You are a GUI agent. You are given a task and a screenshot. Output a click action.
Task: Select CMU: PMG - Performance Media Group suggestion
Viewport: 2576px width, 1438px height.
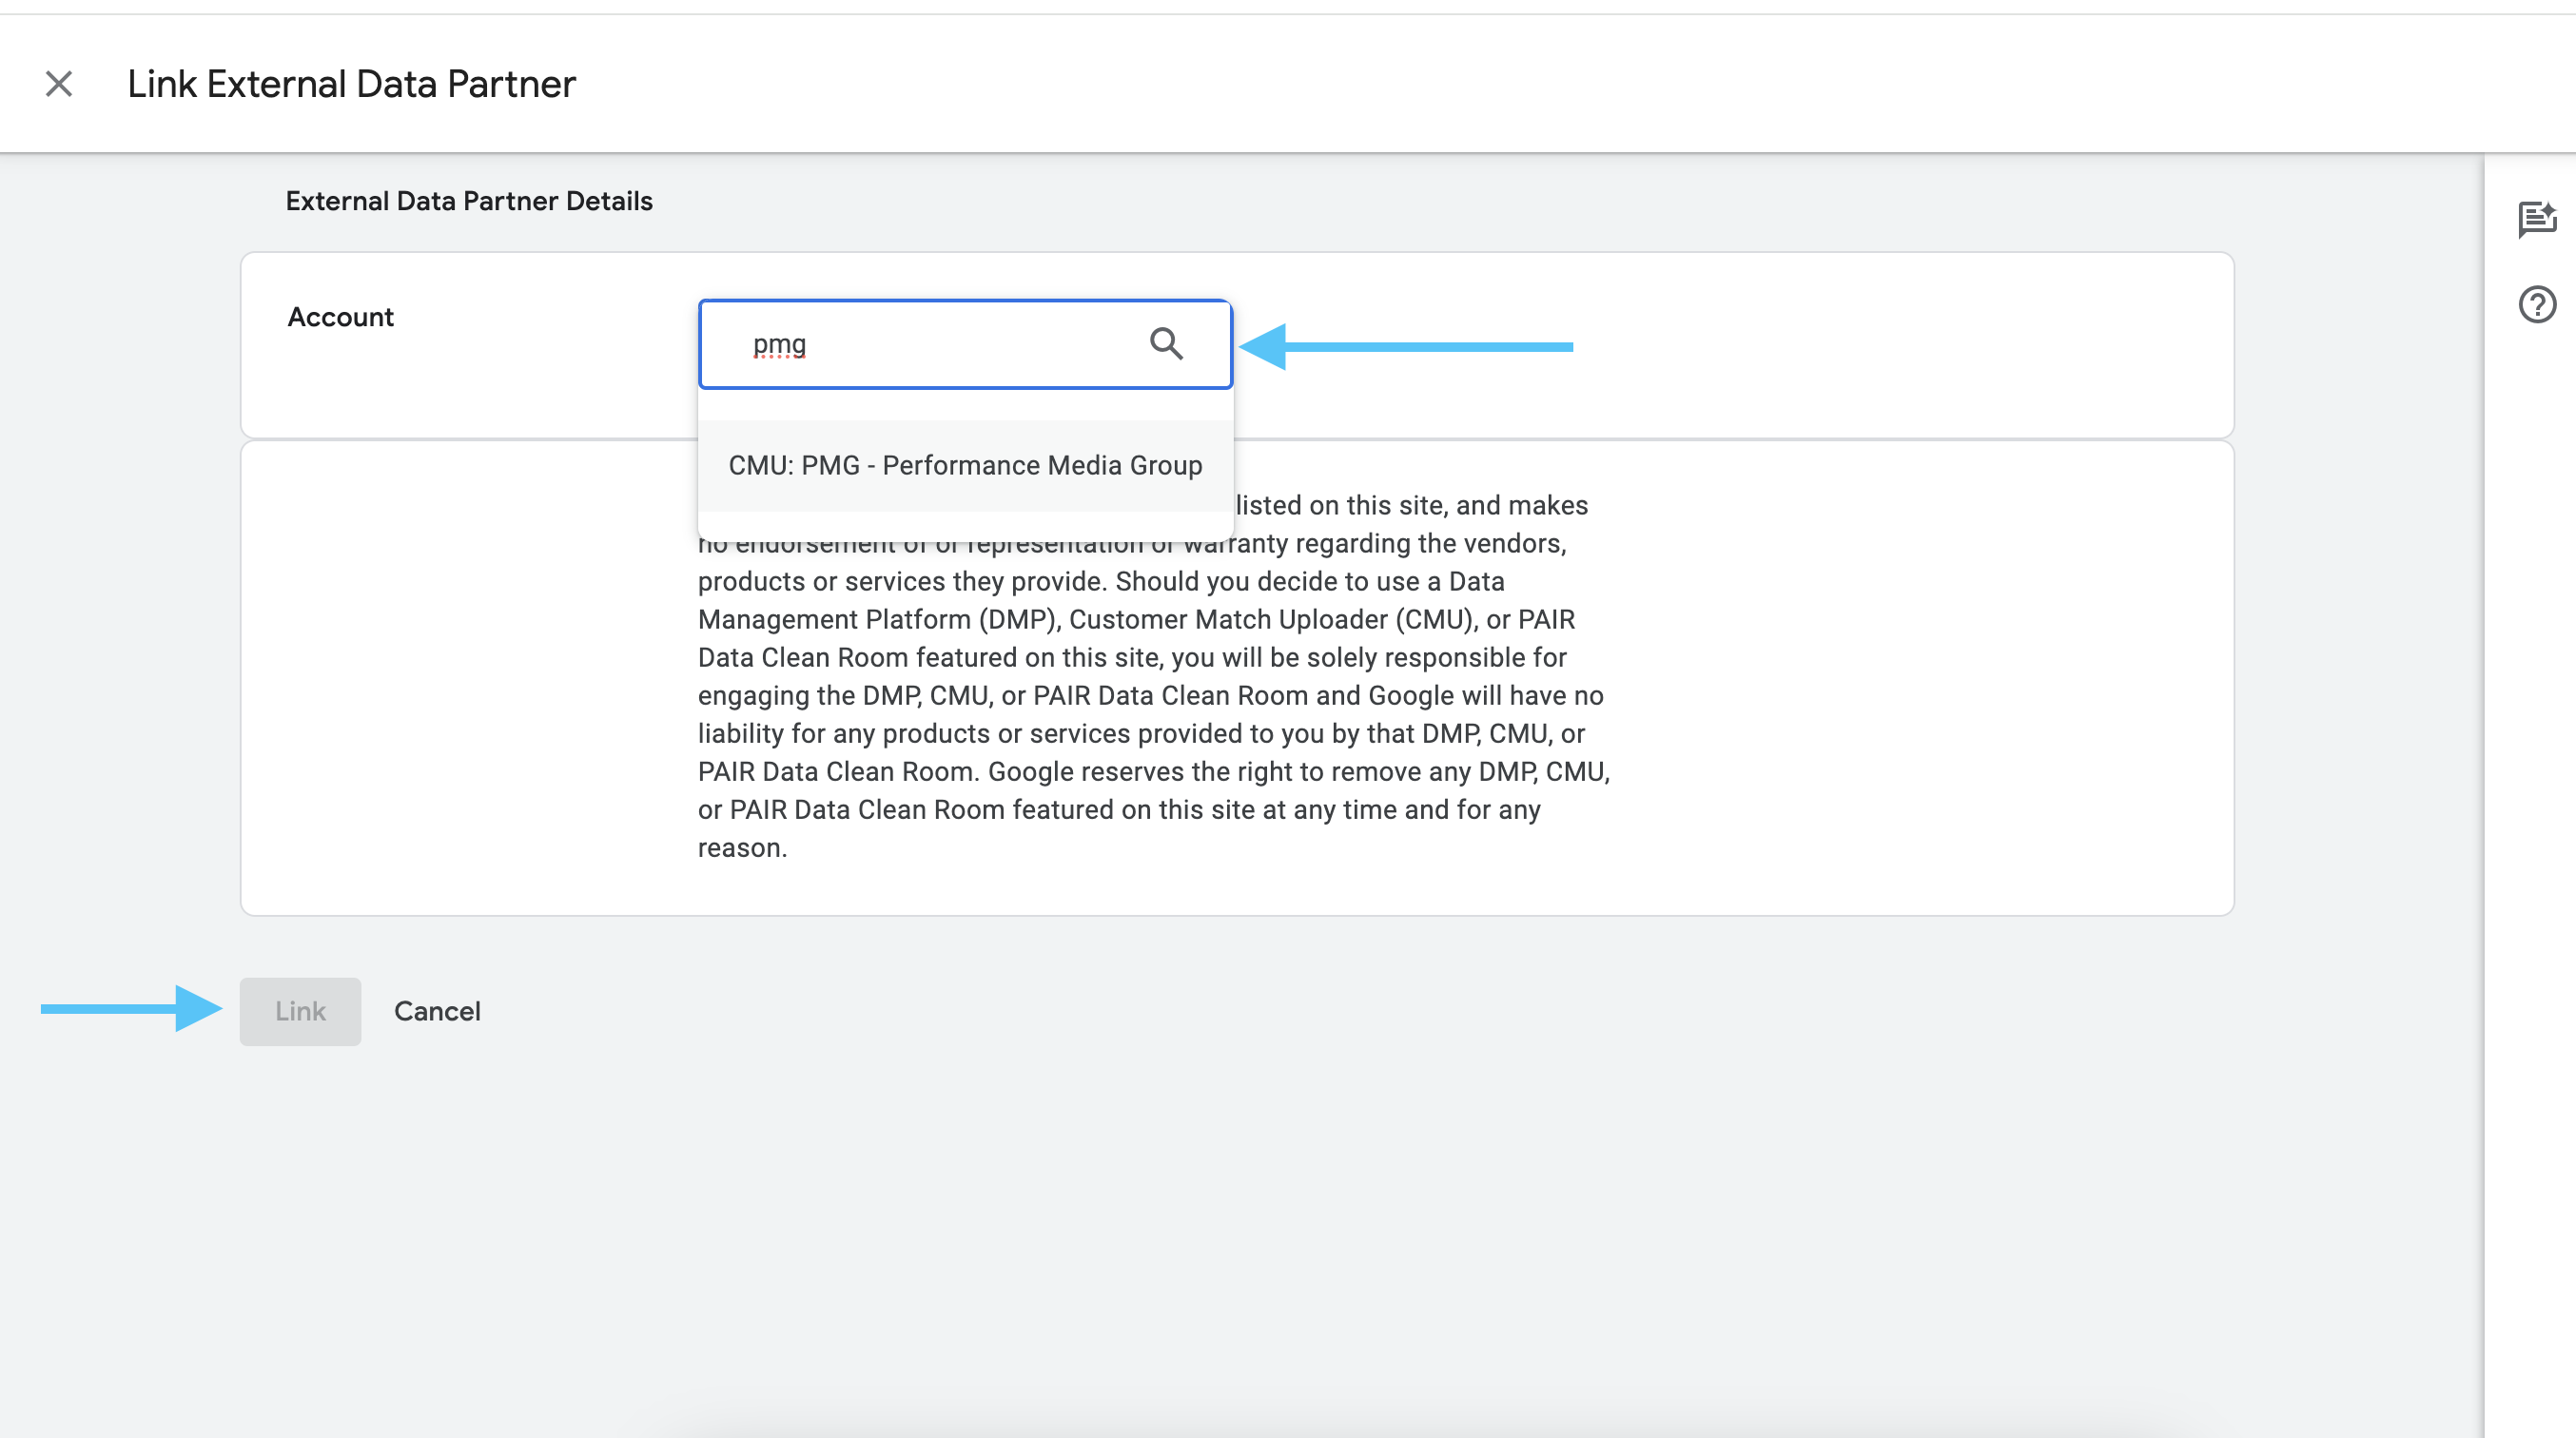964,466
